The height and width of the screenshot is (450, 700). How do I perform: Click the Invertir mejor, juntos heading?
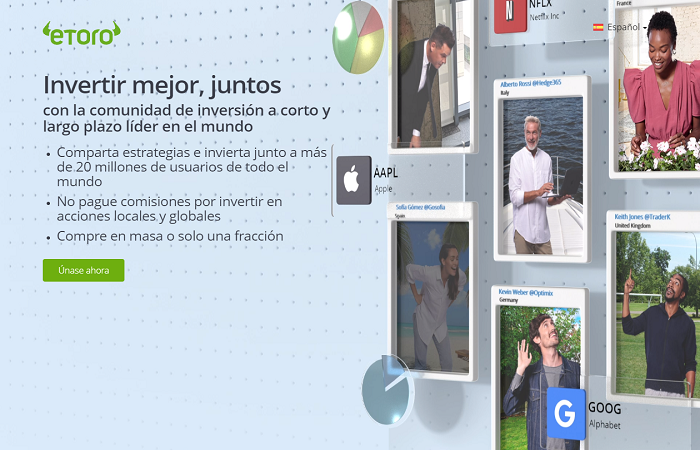[x=162, y=85]
